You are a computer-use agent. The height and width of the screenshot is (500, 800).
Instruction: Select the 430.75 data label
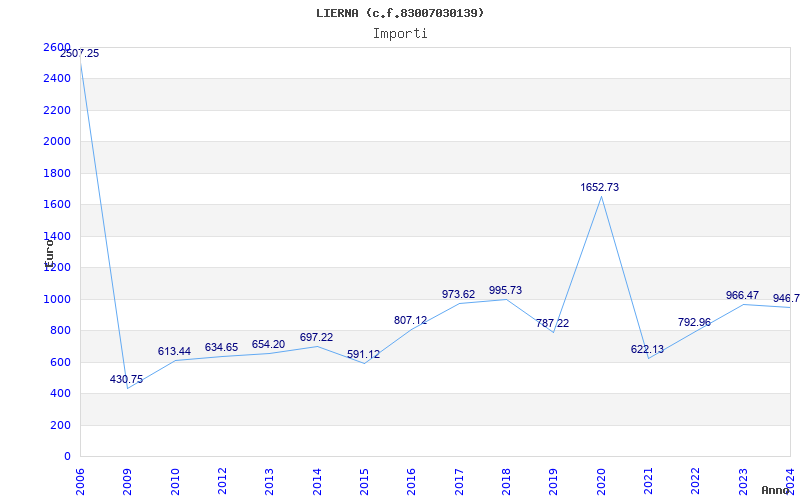pos(127,380)
